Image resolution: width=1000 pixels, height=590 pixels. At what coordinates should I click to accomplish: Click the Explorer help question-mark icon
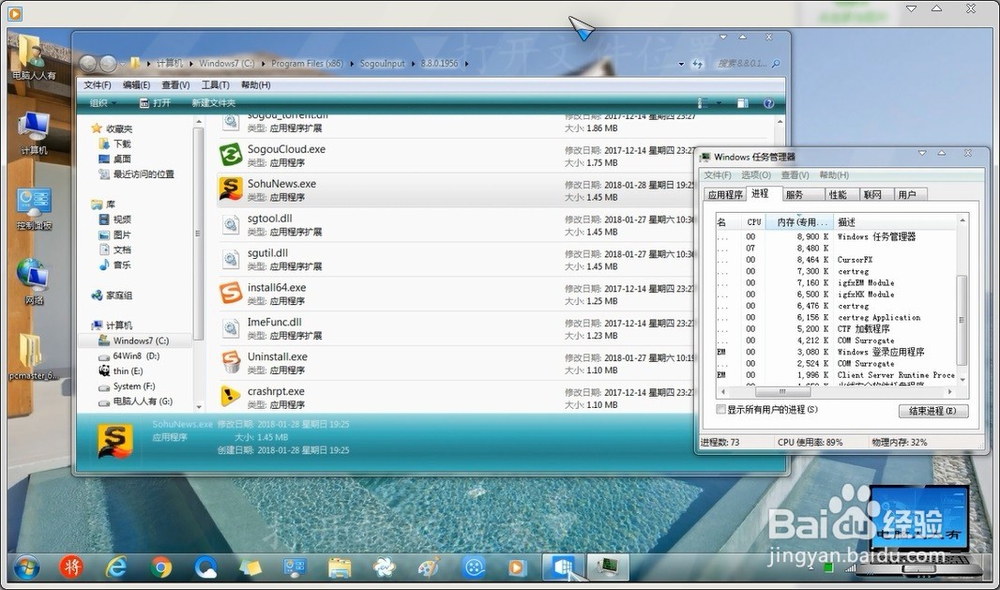[x=768, y=103]
